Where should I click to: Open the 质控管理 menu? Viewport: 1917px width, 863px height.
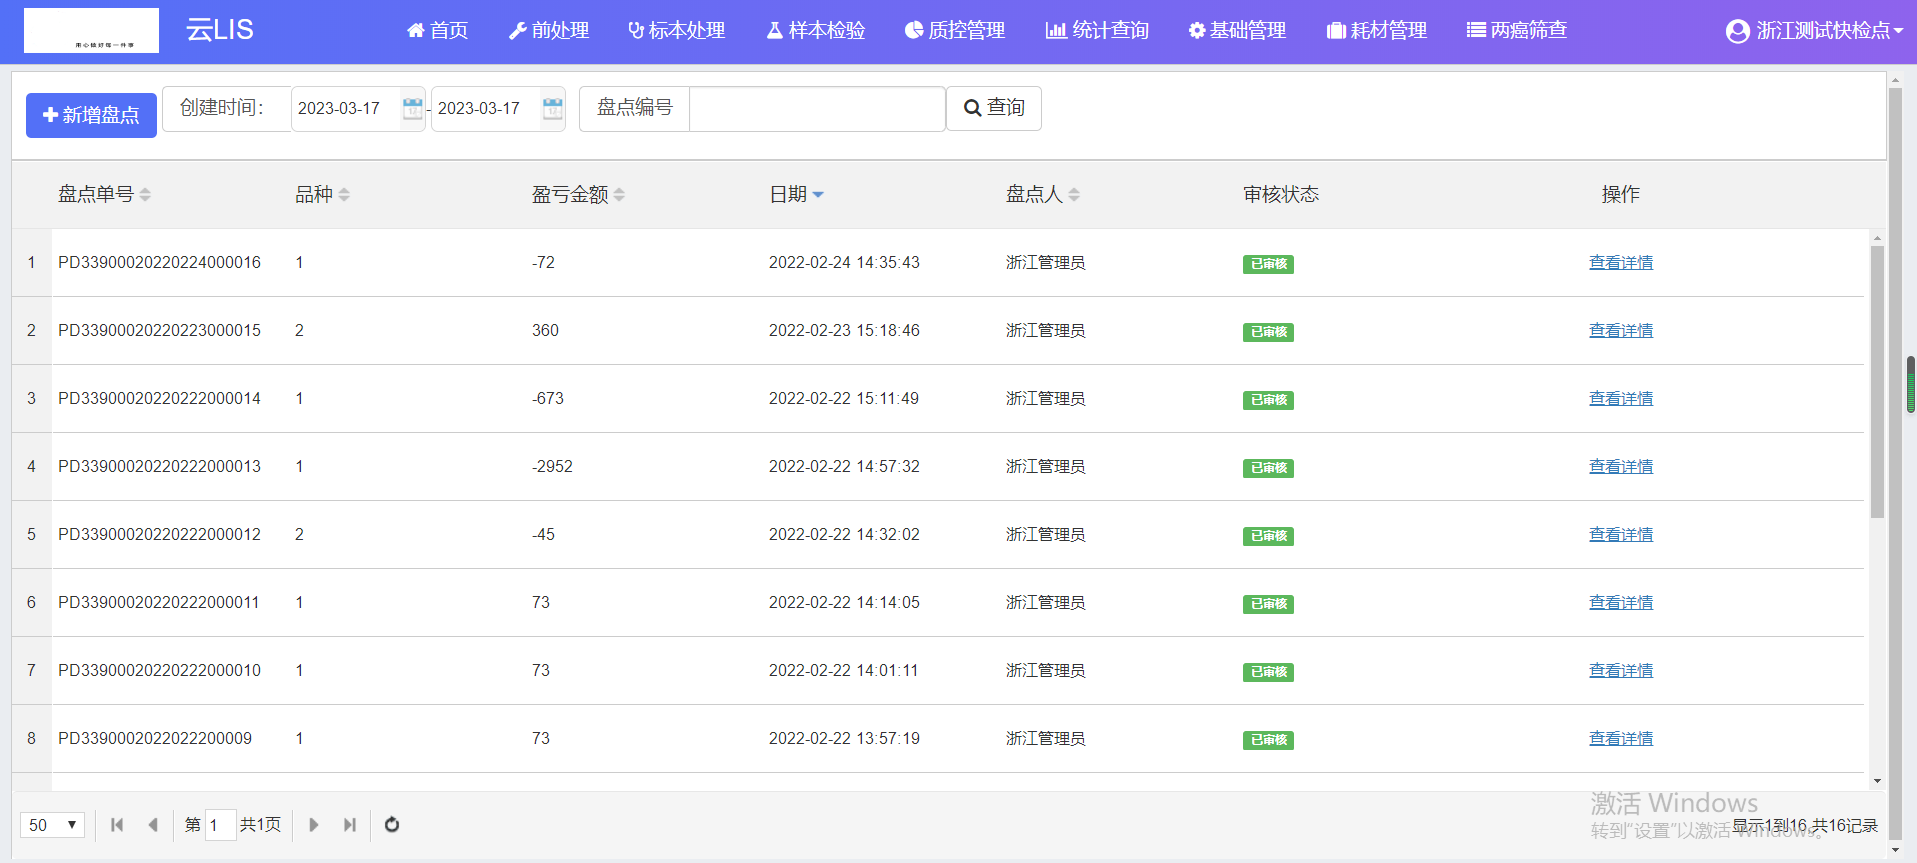click(955, 31)
